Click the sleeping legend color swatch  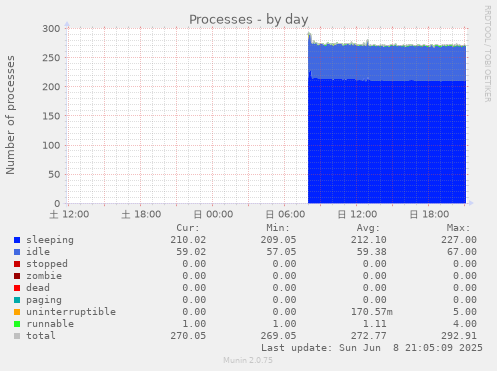[x=17, y=240]
